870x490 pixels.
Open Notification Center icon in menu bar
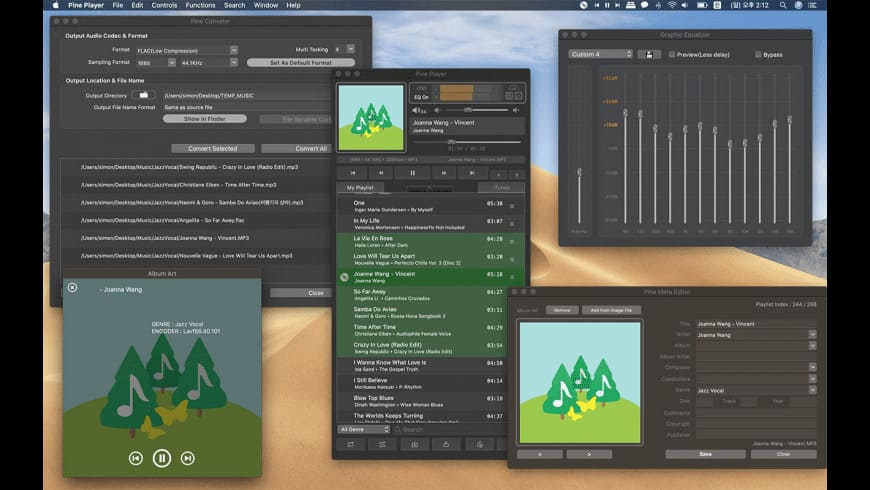point(812,5)
